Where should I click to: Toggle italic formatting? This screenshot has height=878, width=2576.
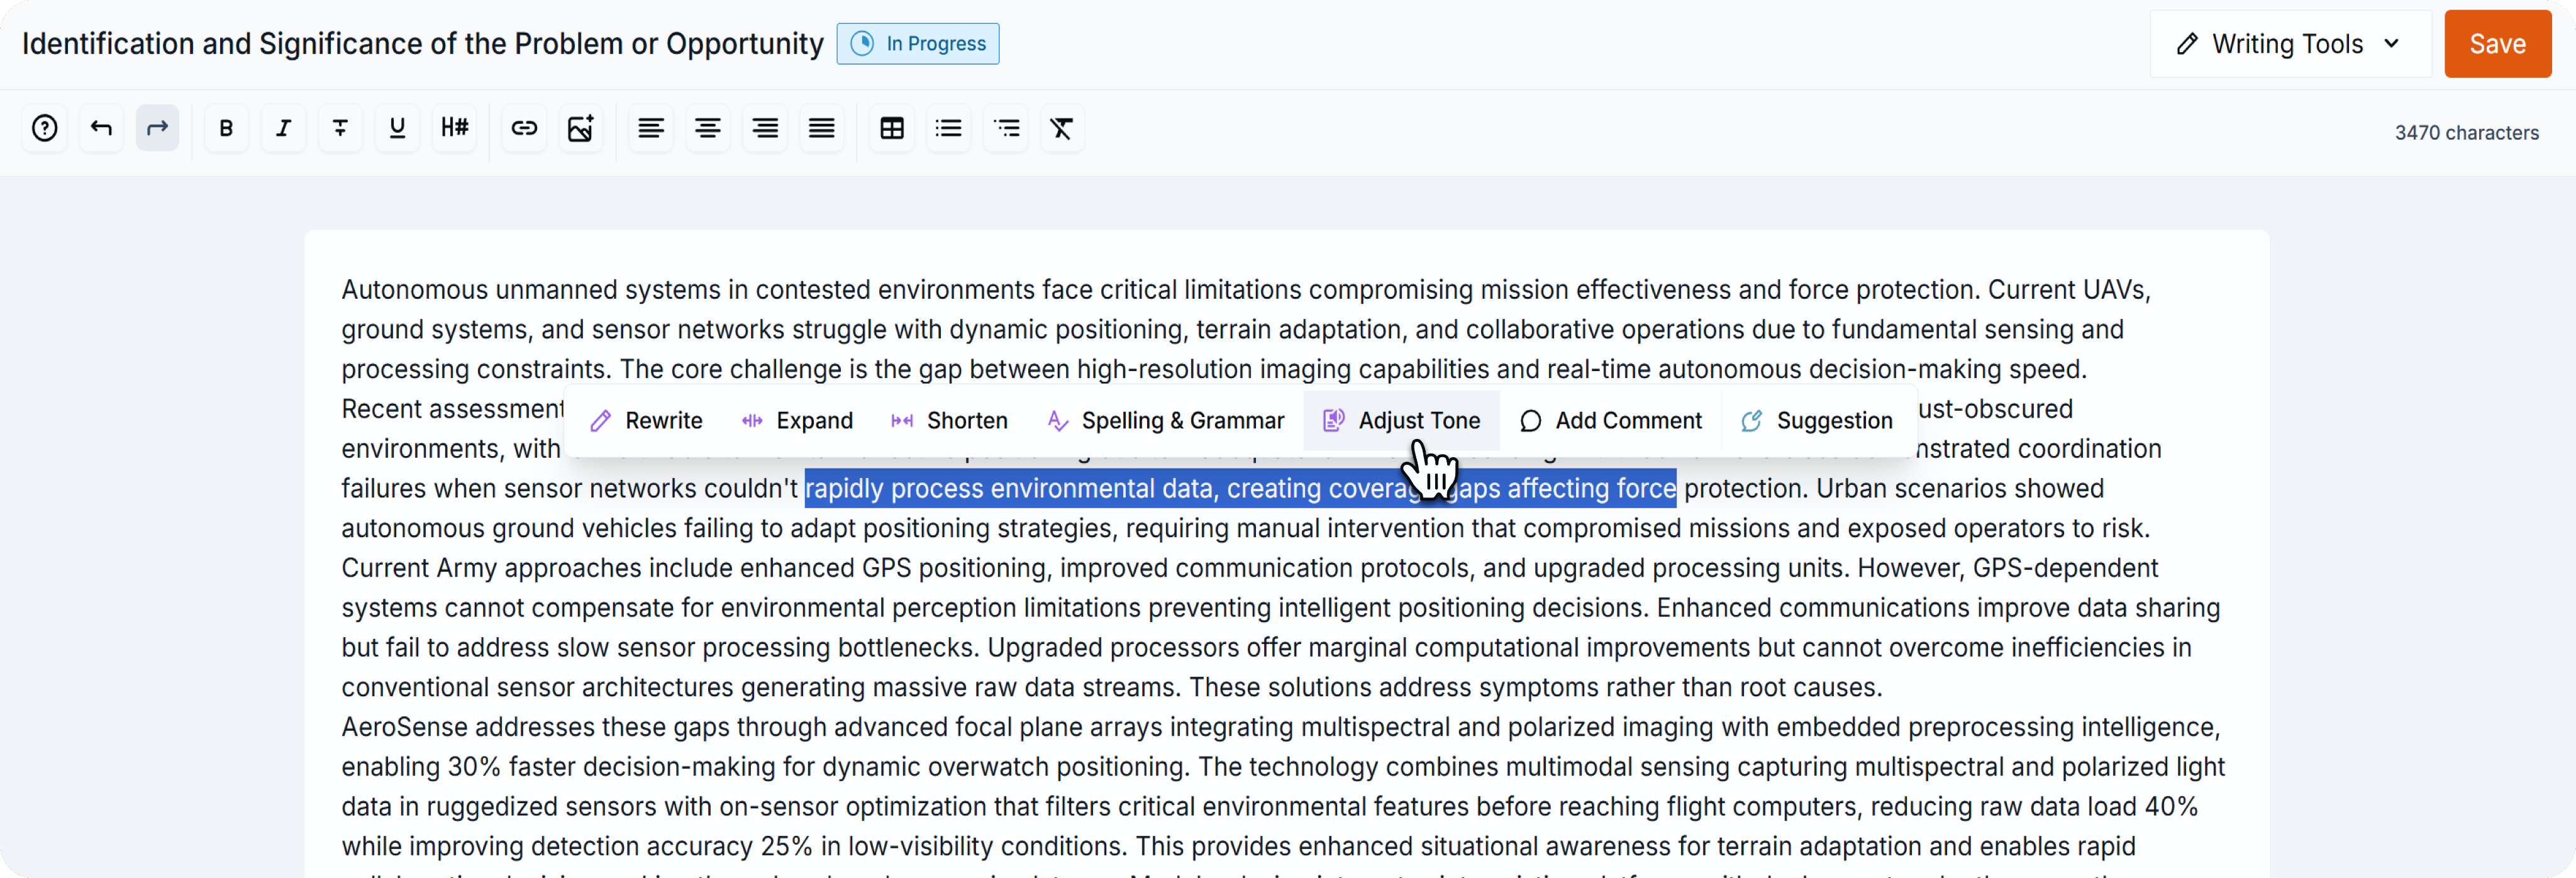tap(283, 128)
